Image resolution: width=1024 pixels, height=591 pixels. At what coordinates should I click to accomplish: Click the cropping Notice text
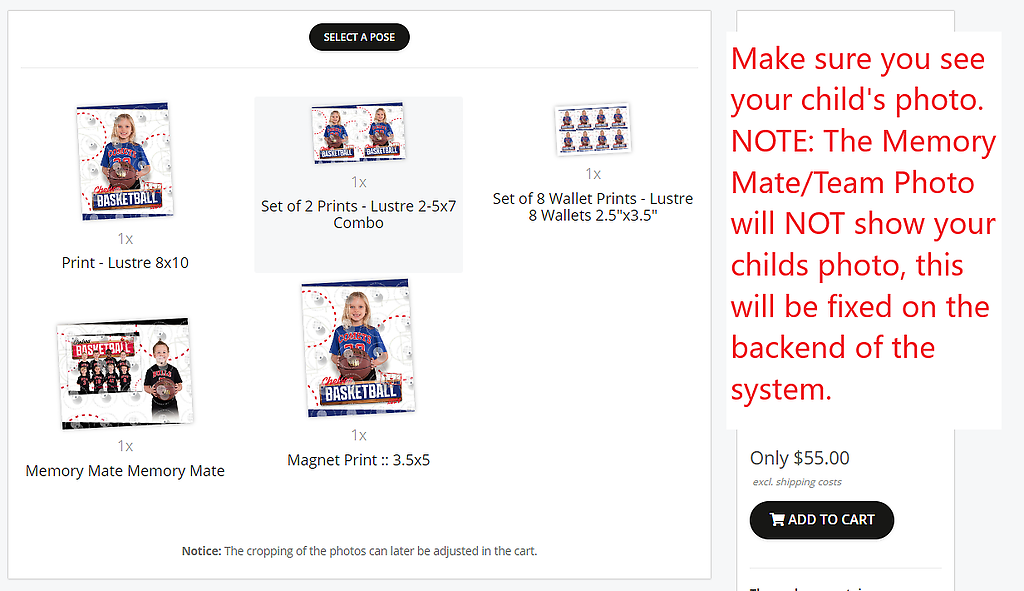(x=359, y=551)
